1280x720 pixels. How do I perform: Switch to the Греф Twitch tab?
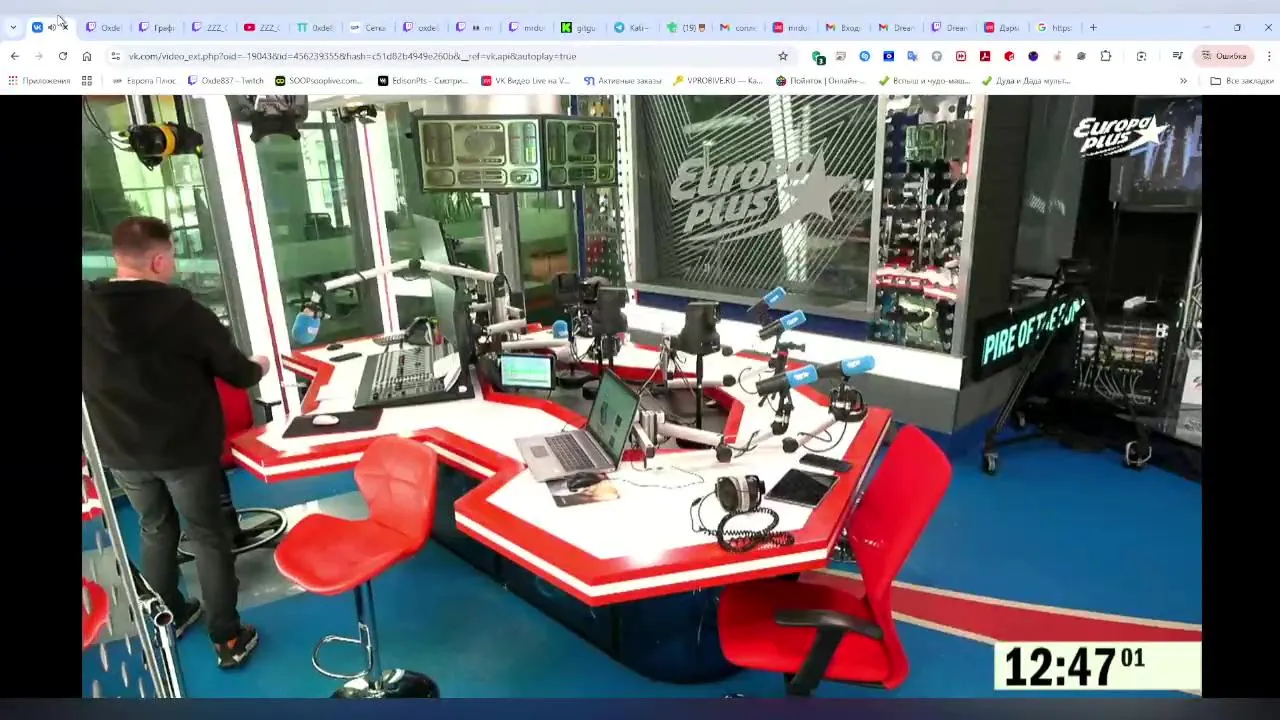(157, 28)
